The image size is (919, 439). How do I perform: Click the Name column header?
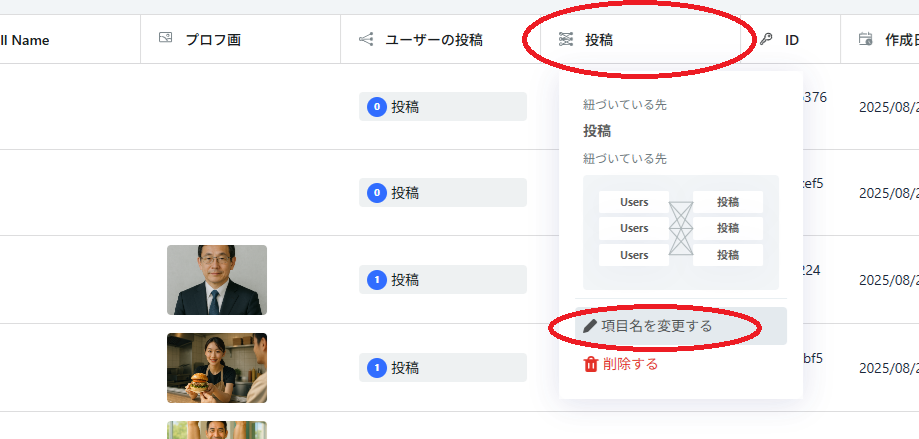pyautogui.click(x=25, y=40)
